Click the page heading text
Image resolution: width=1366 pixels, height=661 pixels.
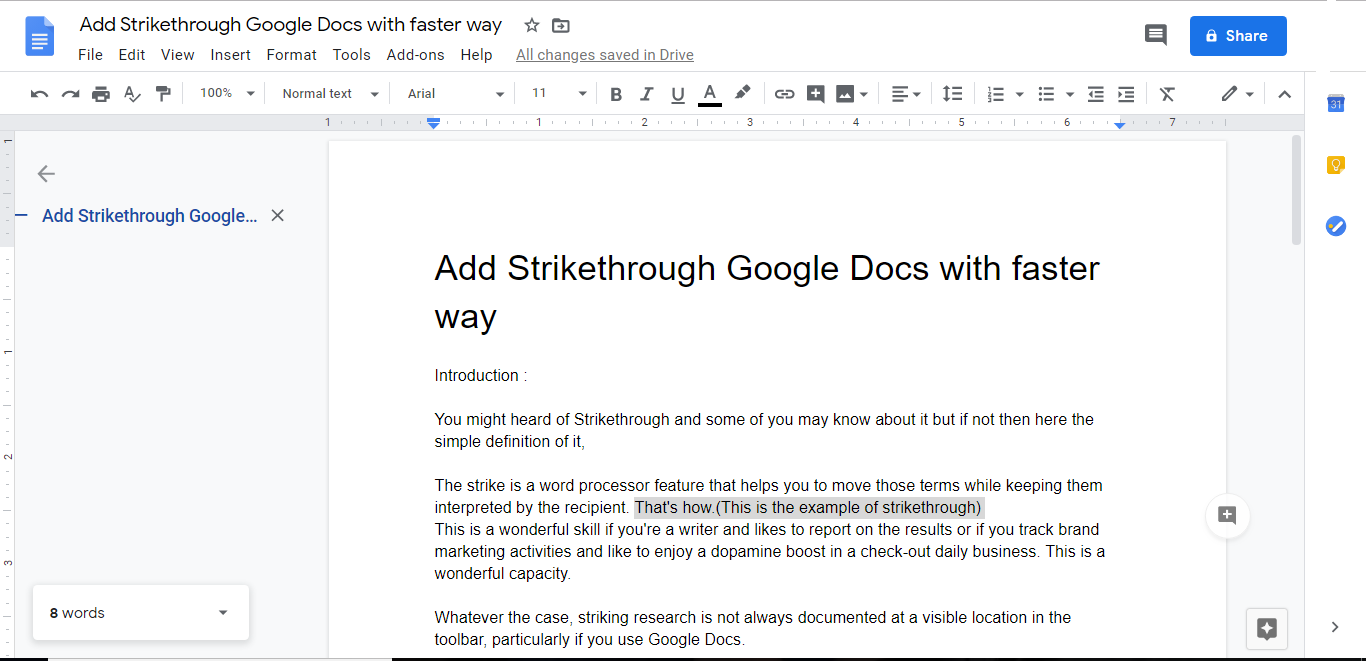point(767,293)
